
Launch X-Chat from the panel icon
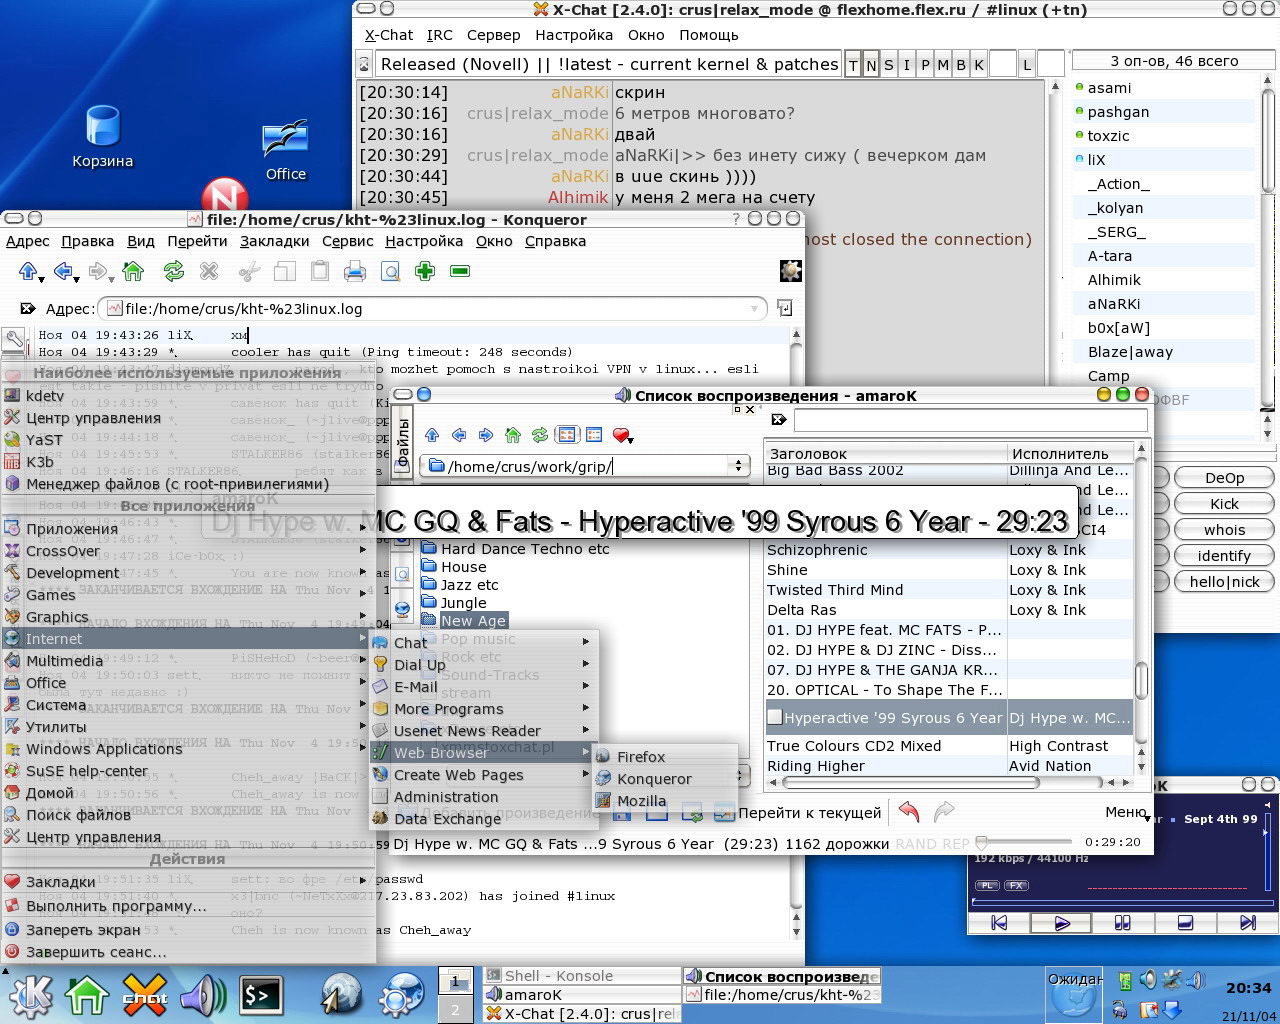pyautogui.click(x=145, y=994)
